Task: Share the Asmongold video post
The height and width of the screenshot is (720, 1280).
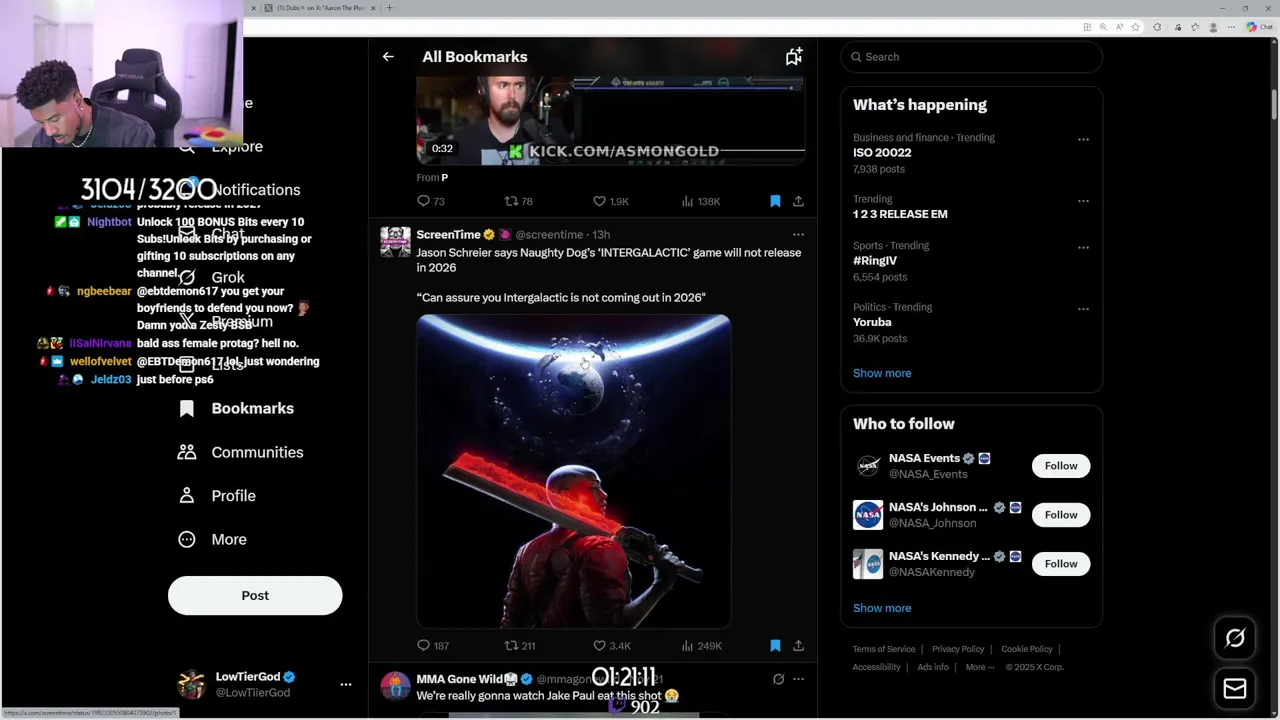Action: (798, 201)
